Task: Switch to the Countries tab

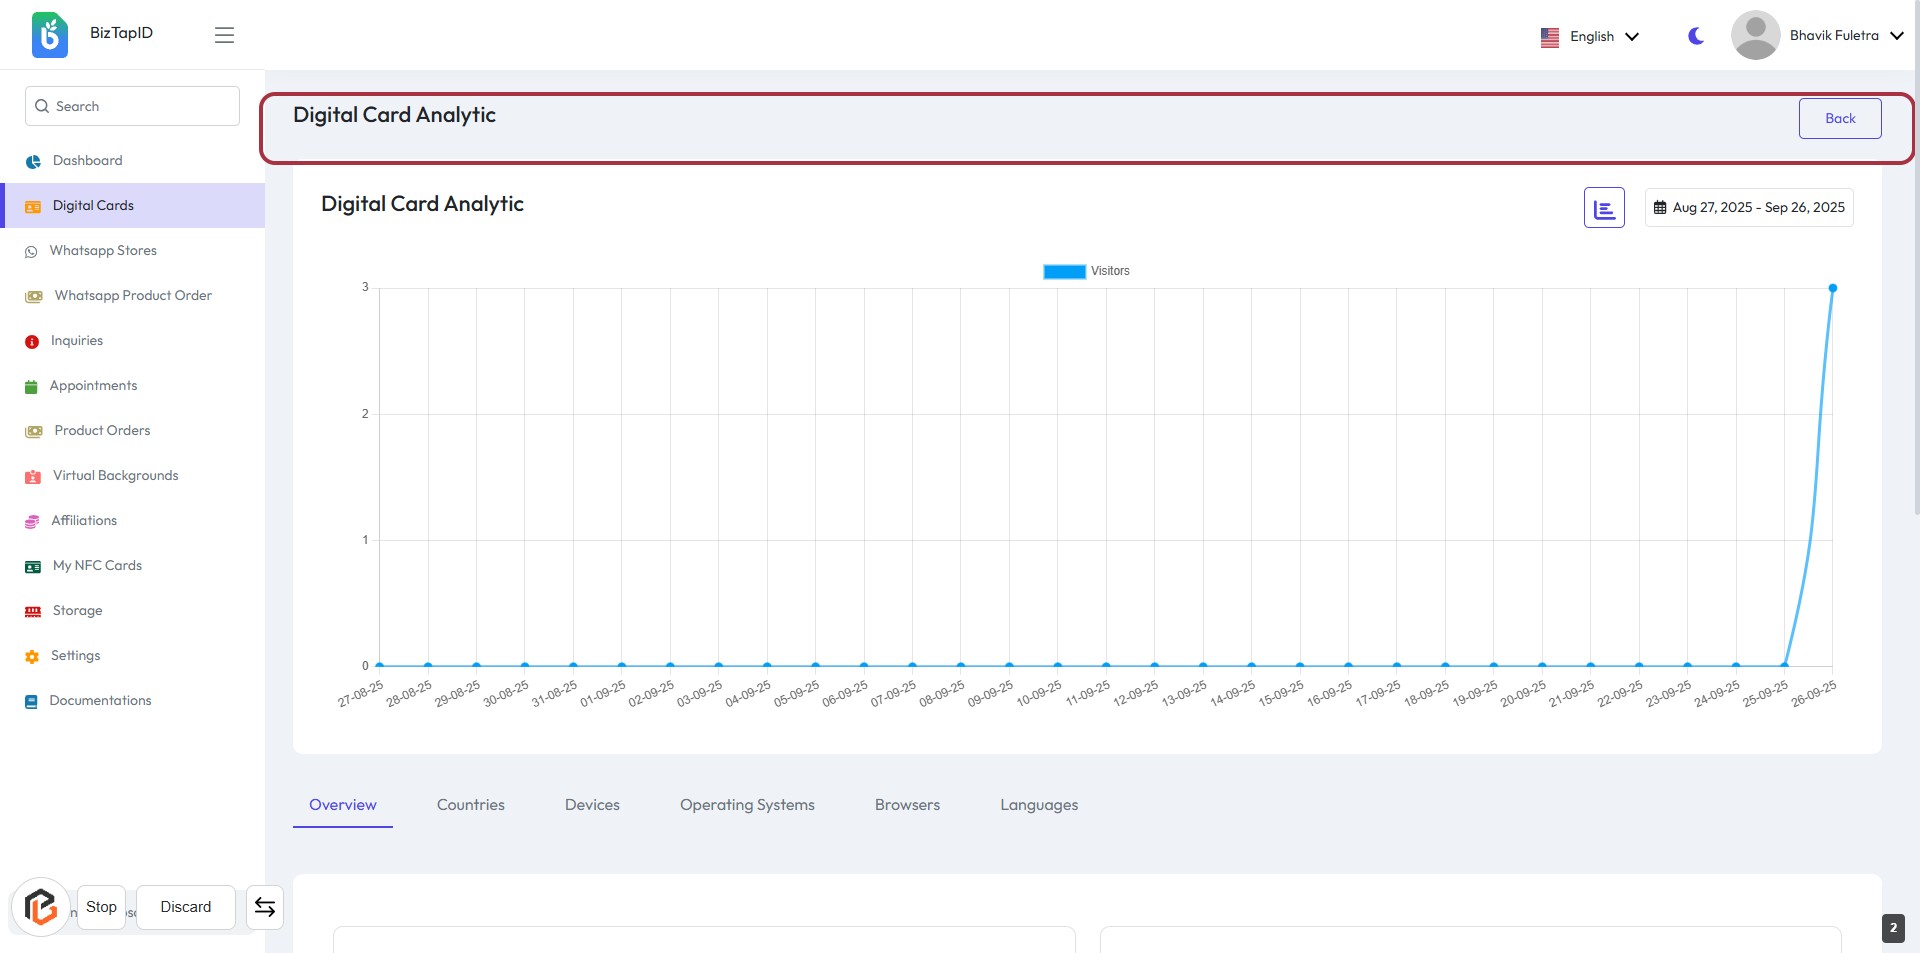Action: (x=470, y=805)
